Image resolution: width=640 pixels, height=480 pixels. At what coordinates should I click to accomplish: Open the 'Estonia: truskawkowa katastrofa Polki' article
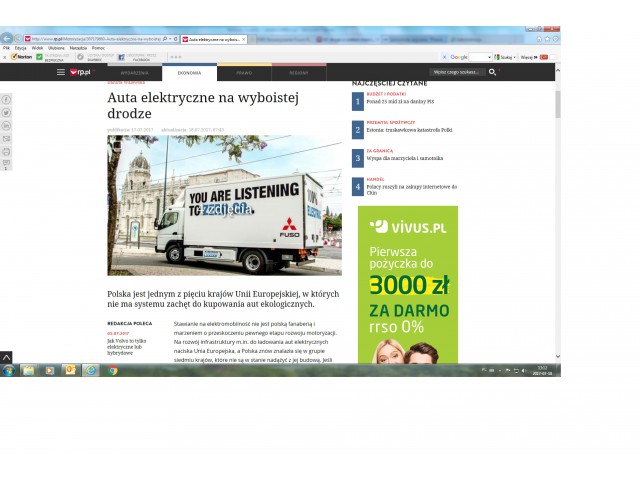410,129
